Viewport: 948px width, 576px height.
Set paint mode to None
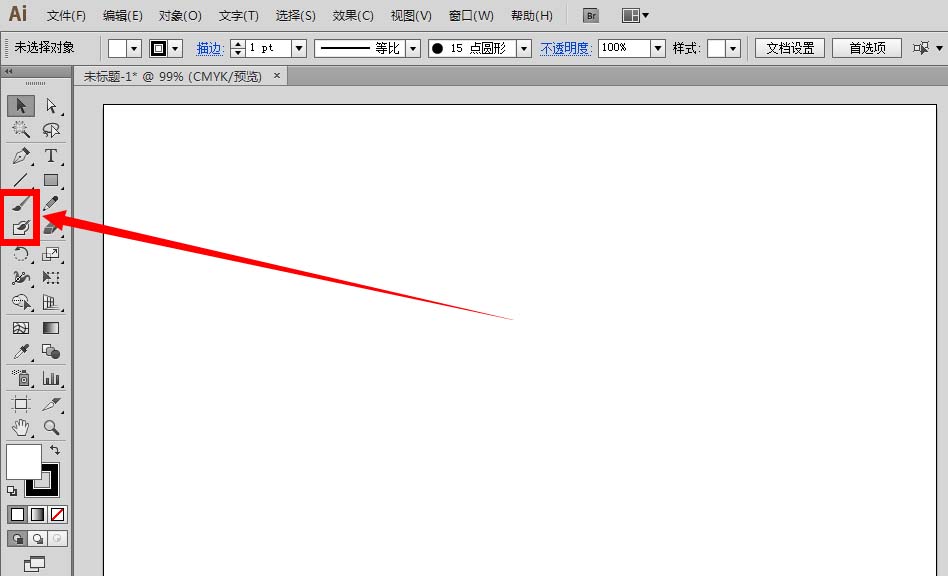pos(57,514)
